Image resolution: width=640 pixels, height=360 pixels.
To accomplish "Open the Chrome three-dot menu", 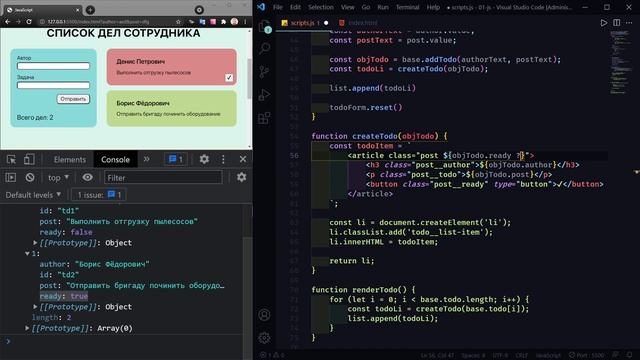I will [245, 22].
